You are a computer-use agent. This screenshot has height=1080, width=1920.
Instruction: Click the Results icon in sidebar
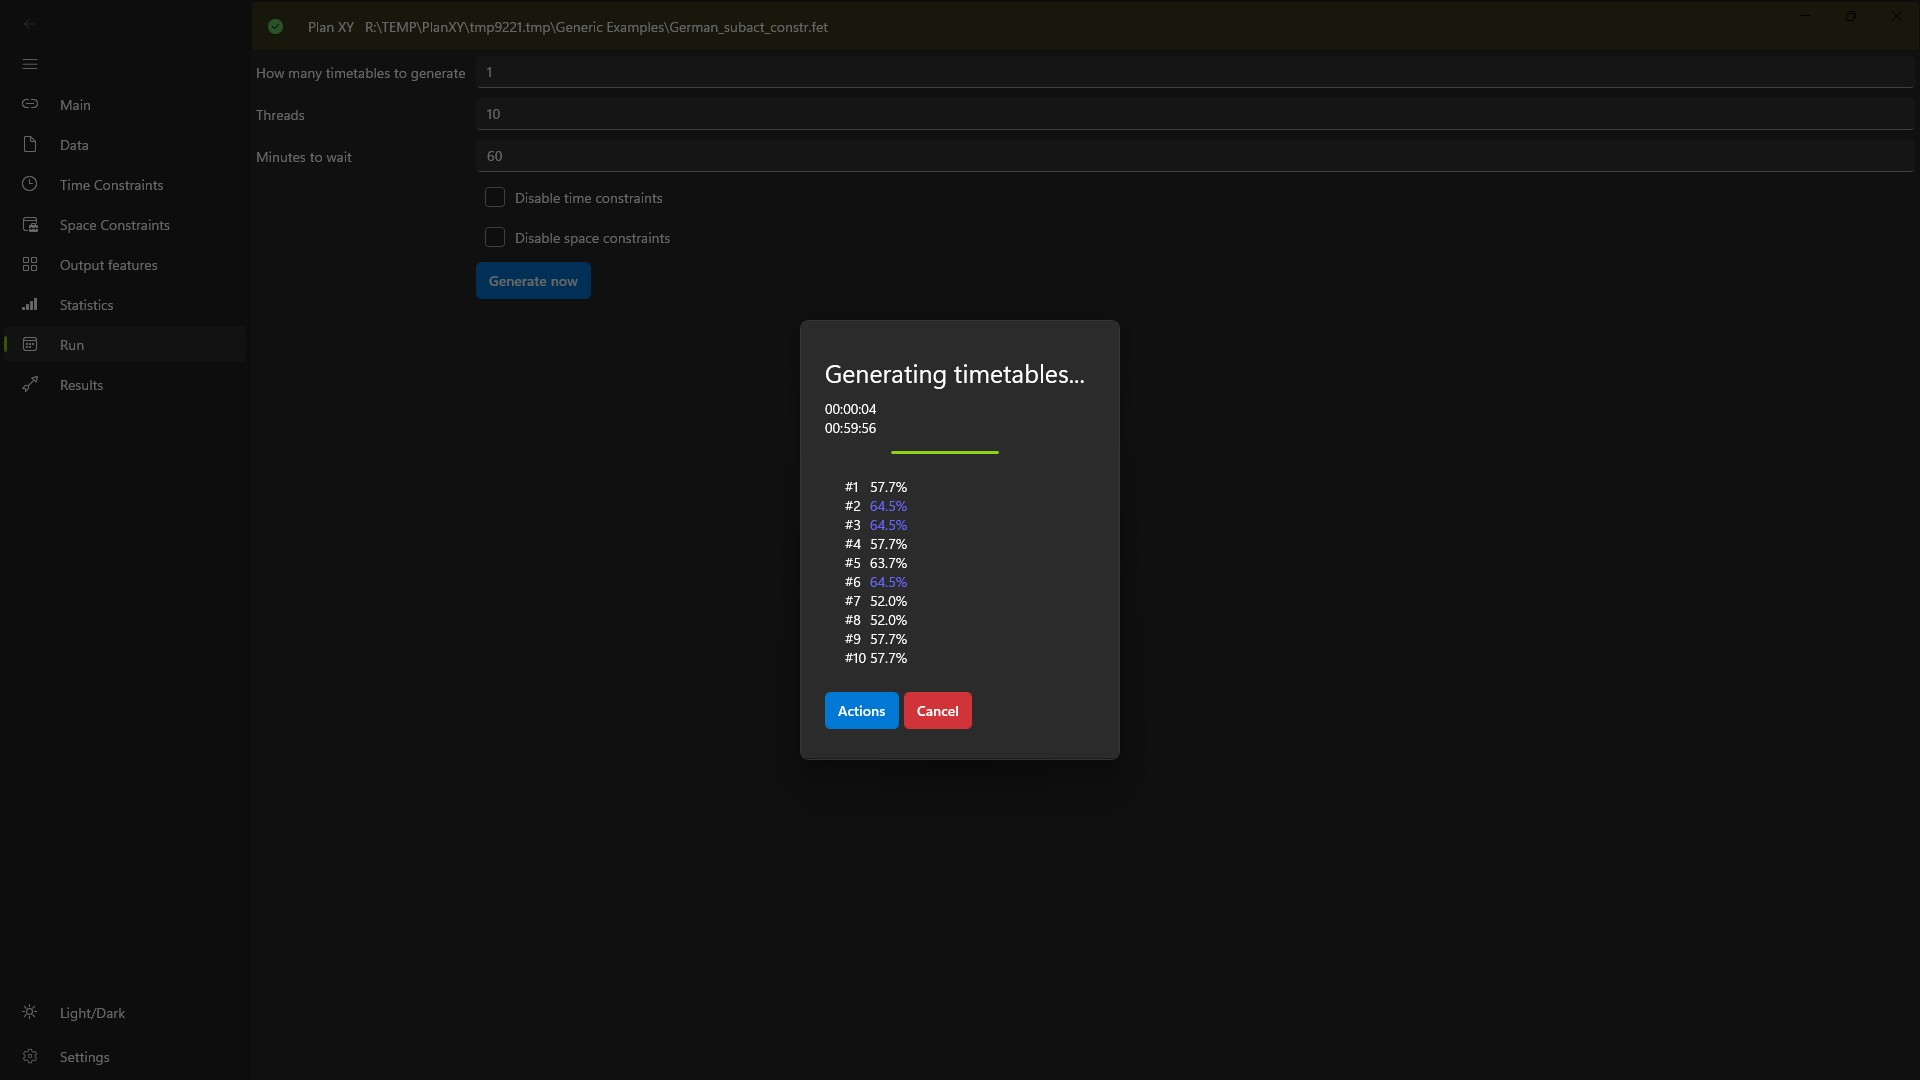(30, 384)
